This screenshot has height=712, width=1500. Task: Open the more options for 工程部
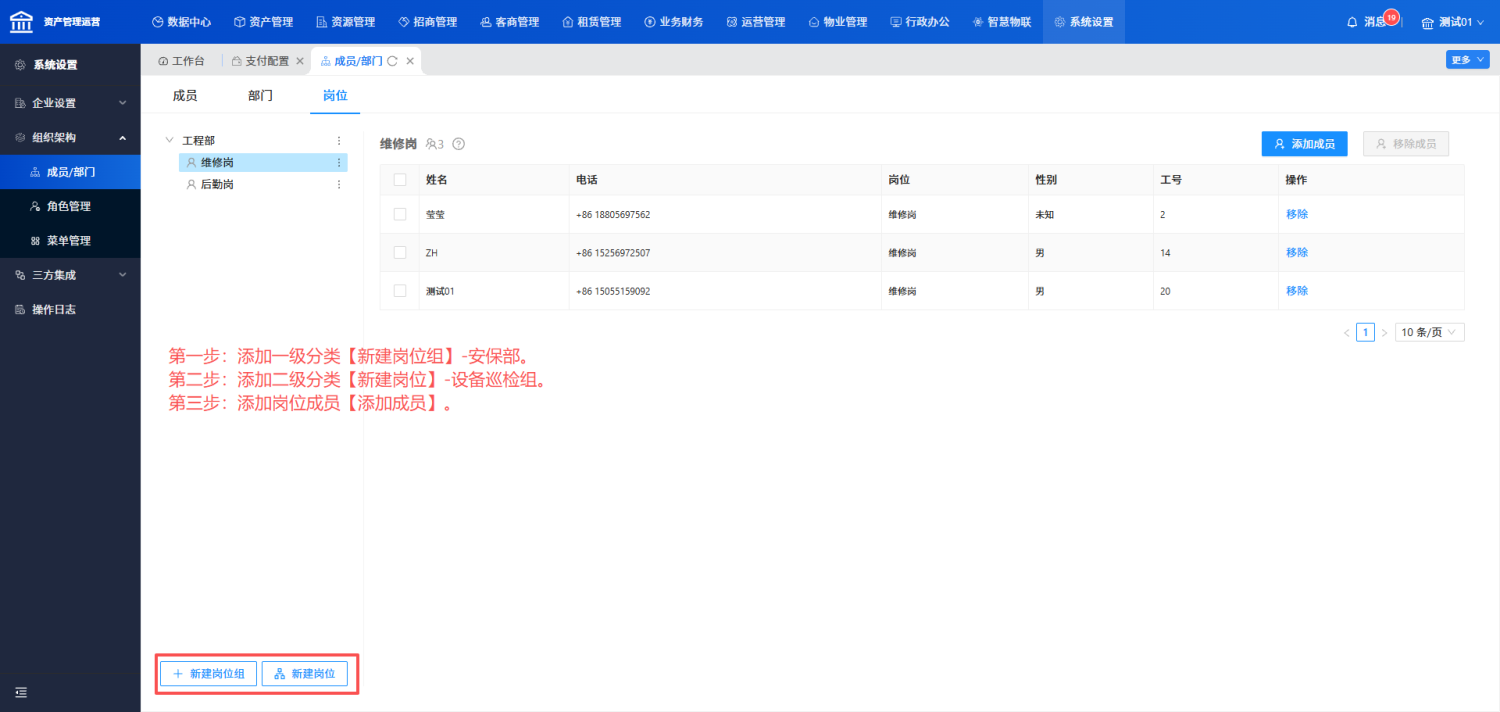[x=339, y=141]
